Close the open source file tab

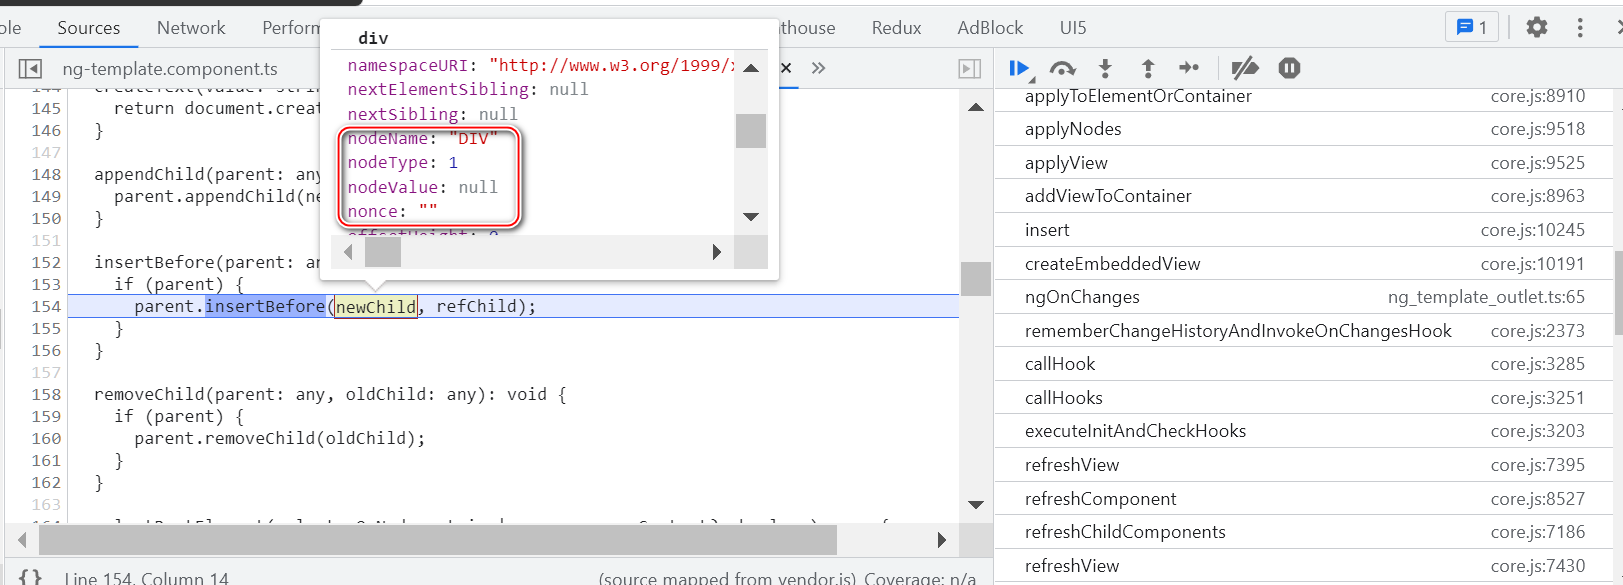(786, 68)
